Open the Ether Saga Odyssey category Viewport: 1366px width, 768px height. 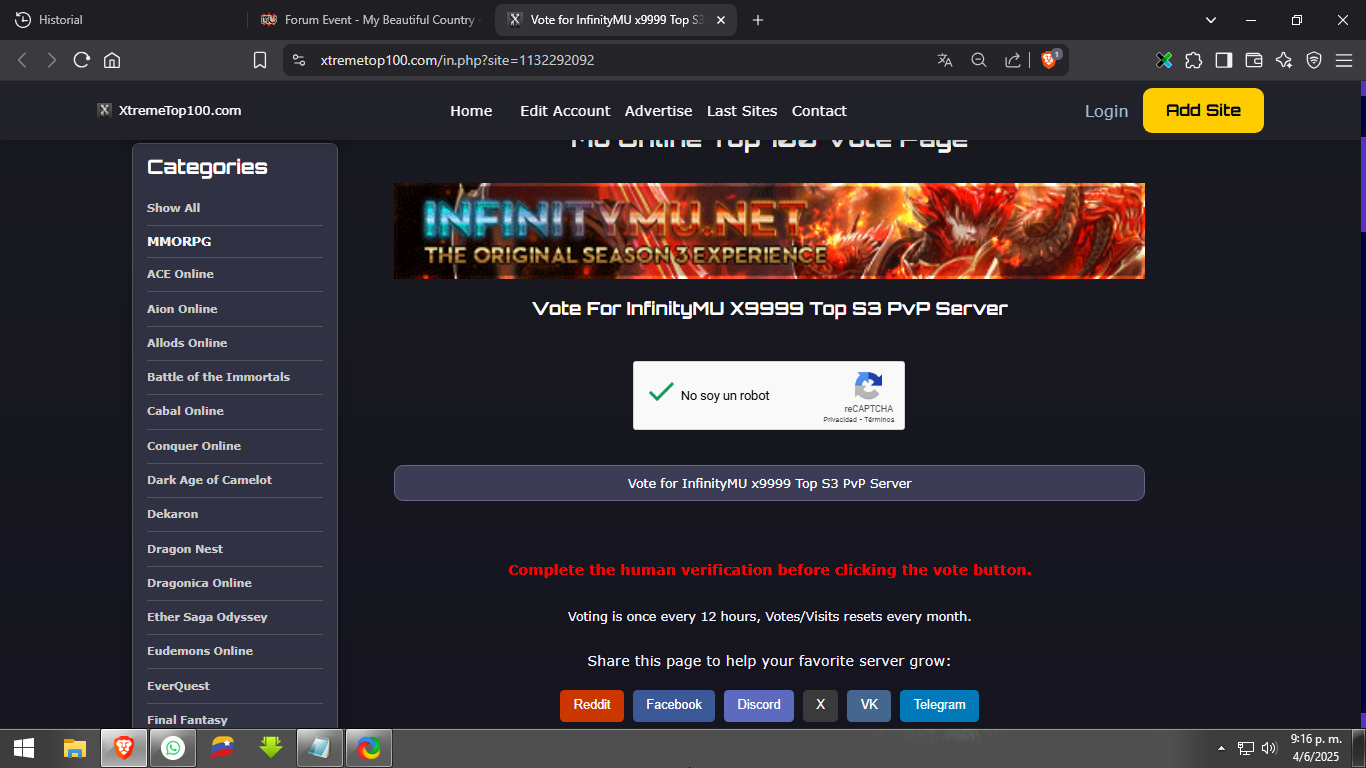207,617
